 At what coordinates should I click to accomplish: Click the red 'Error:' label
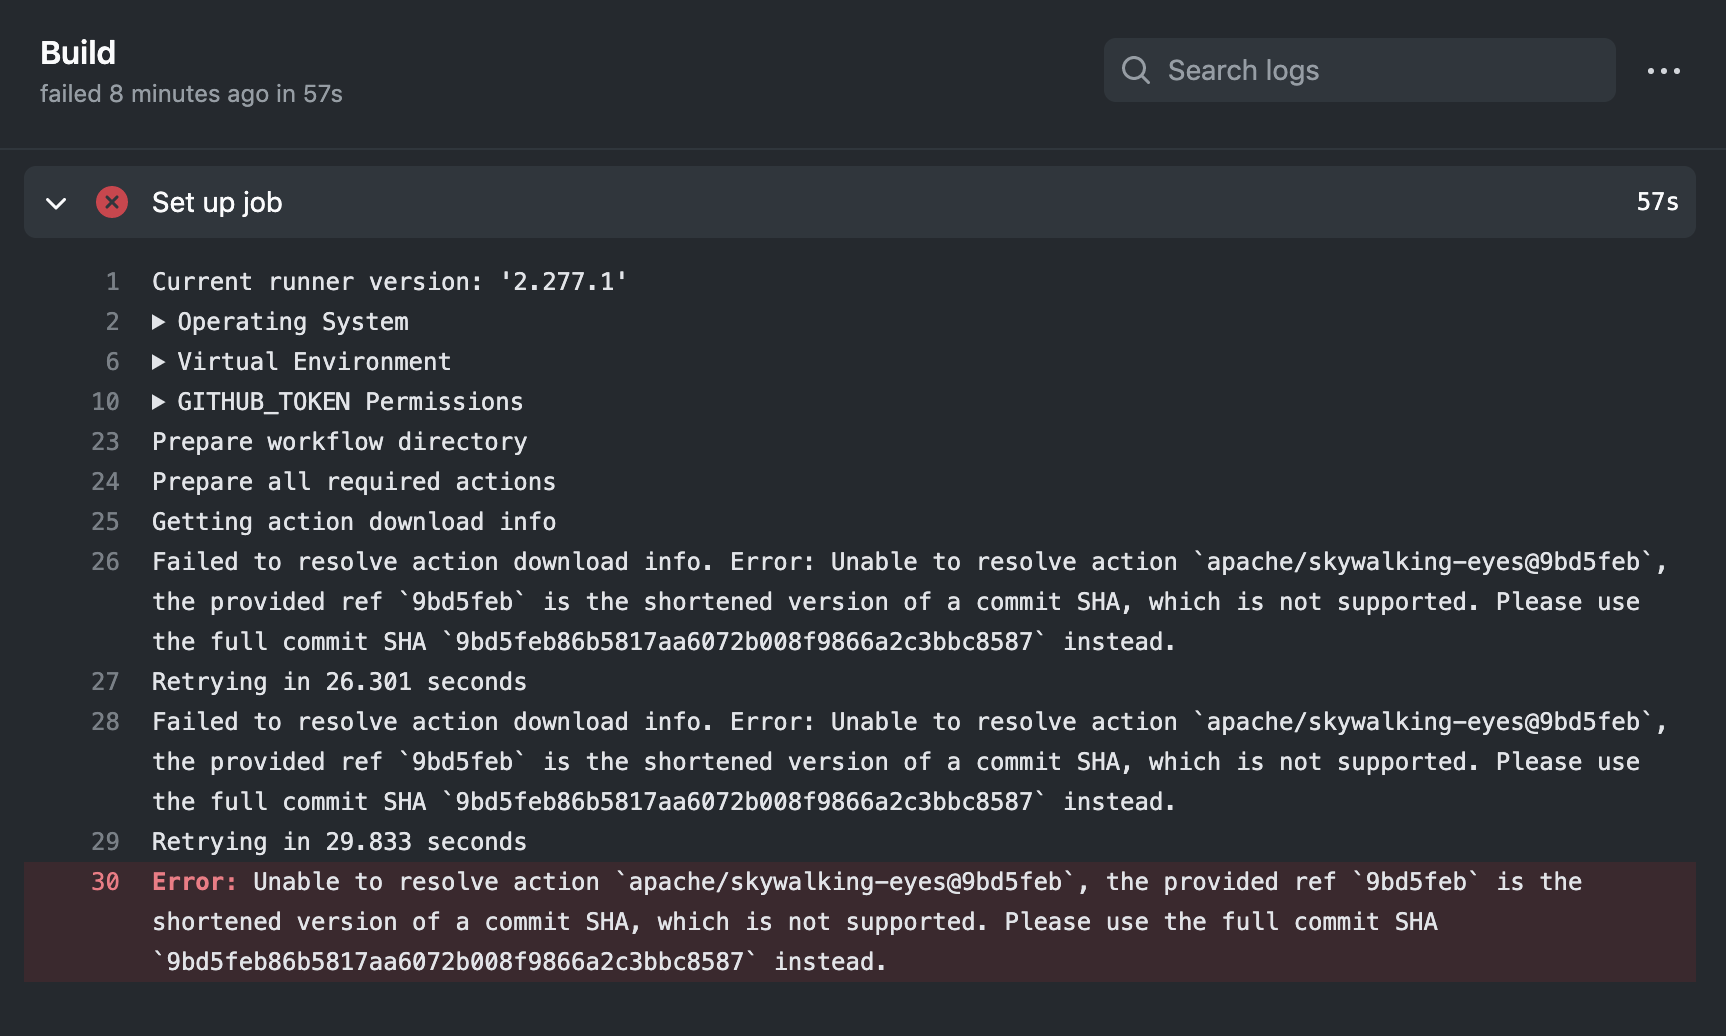(x=194, y=882)
